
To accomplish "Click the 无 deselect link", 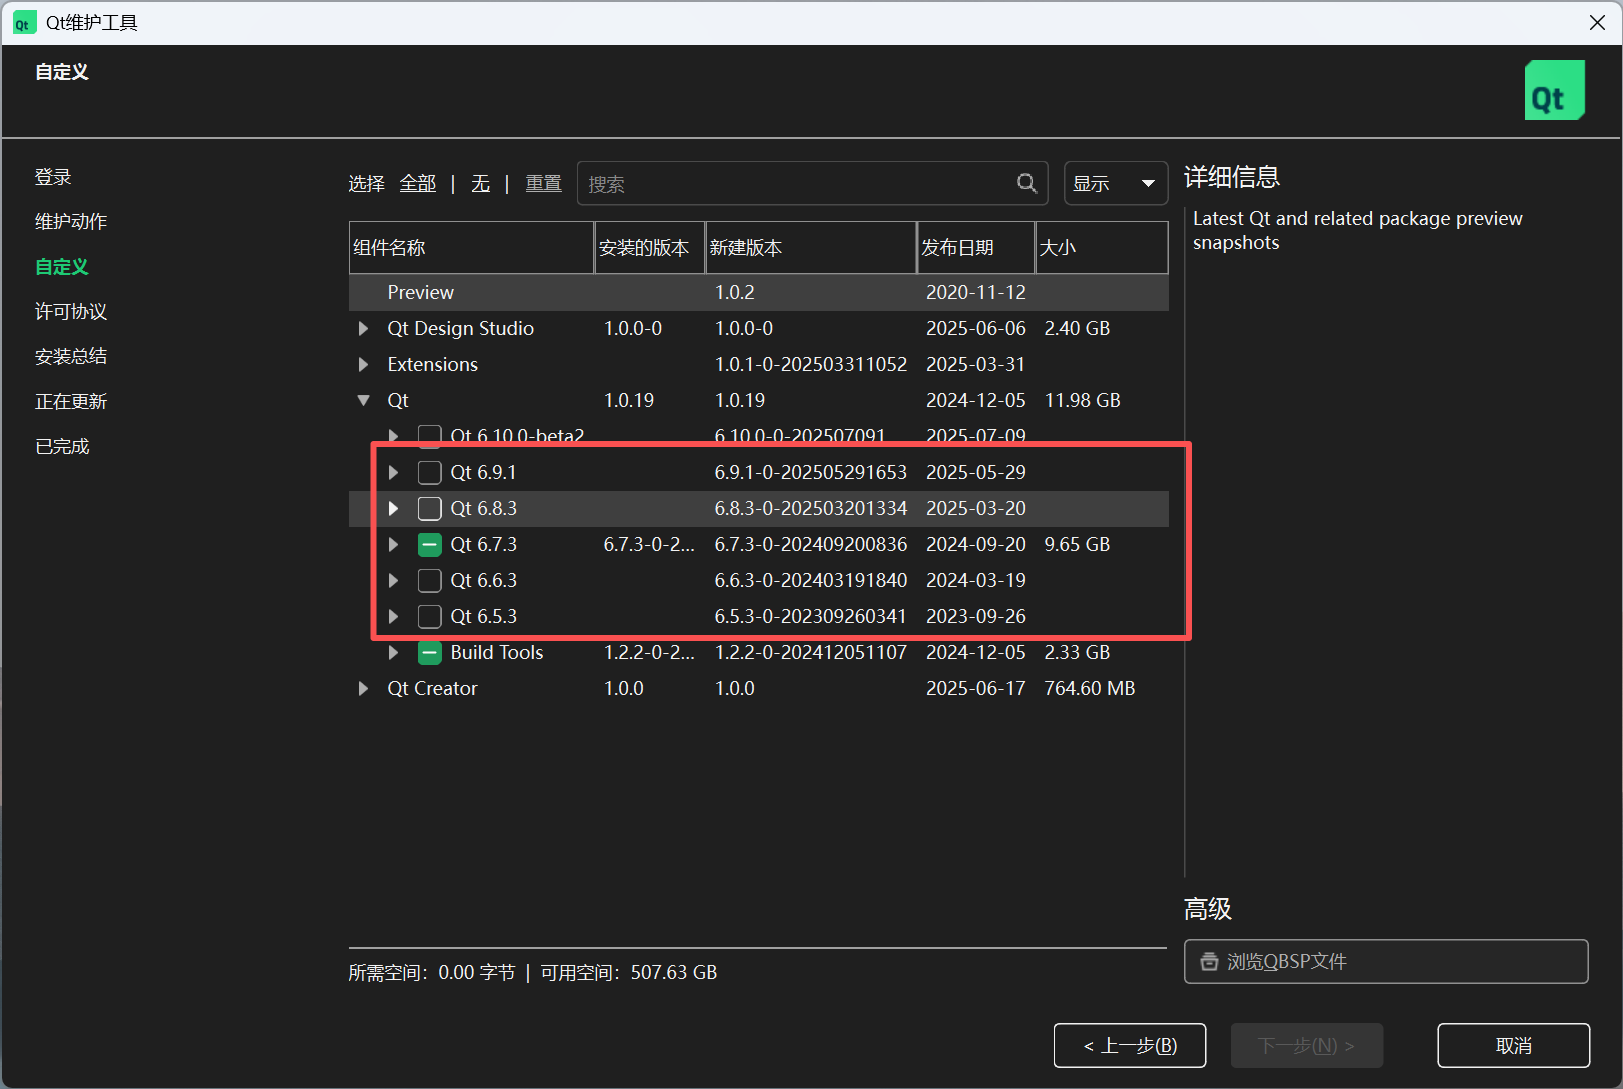I will pos(480,183).
